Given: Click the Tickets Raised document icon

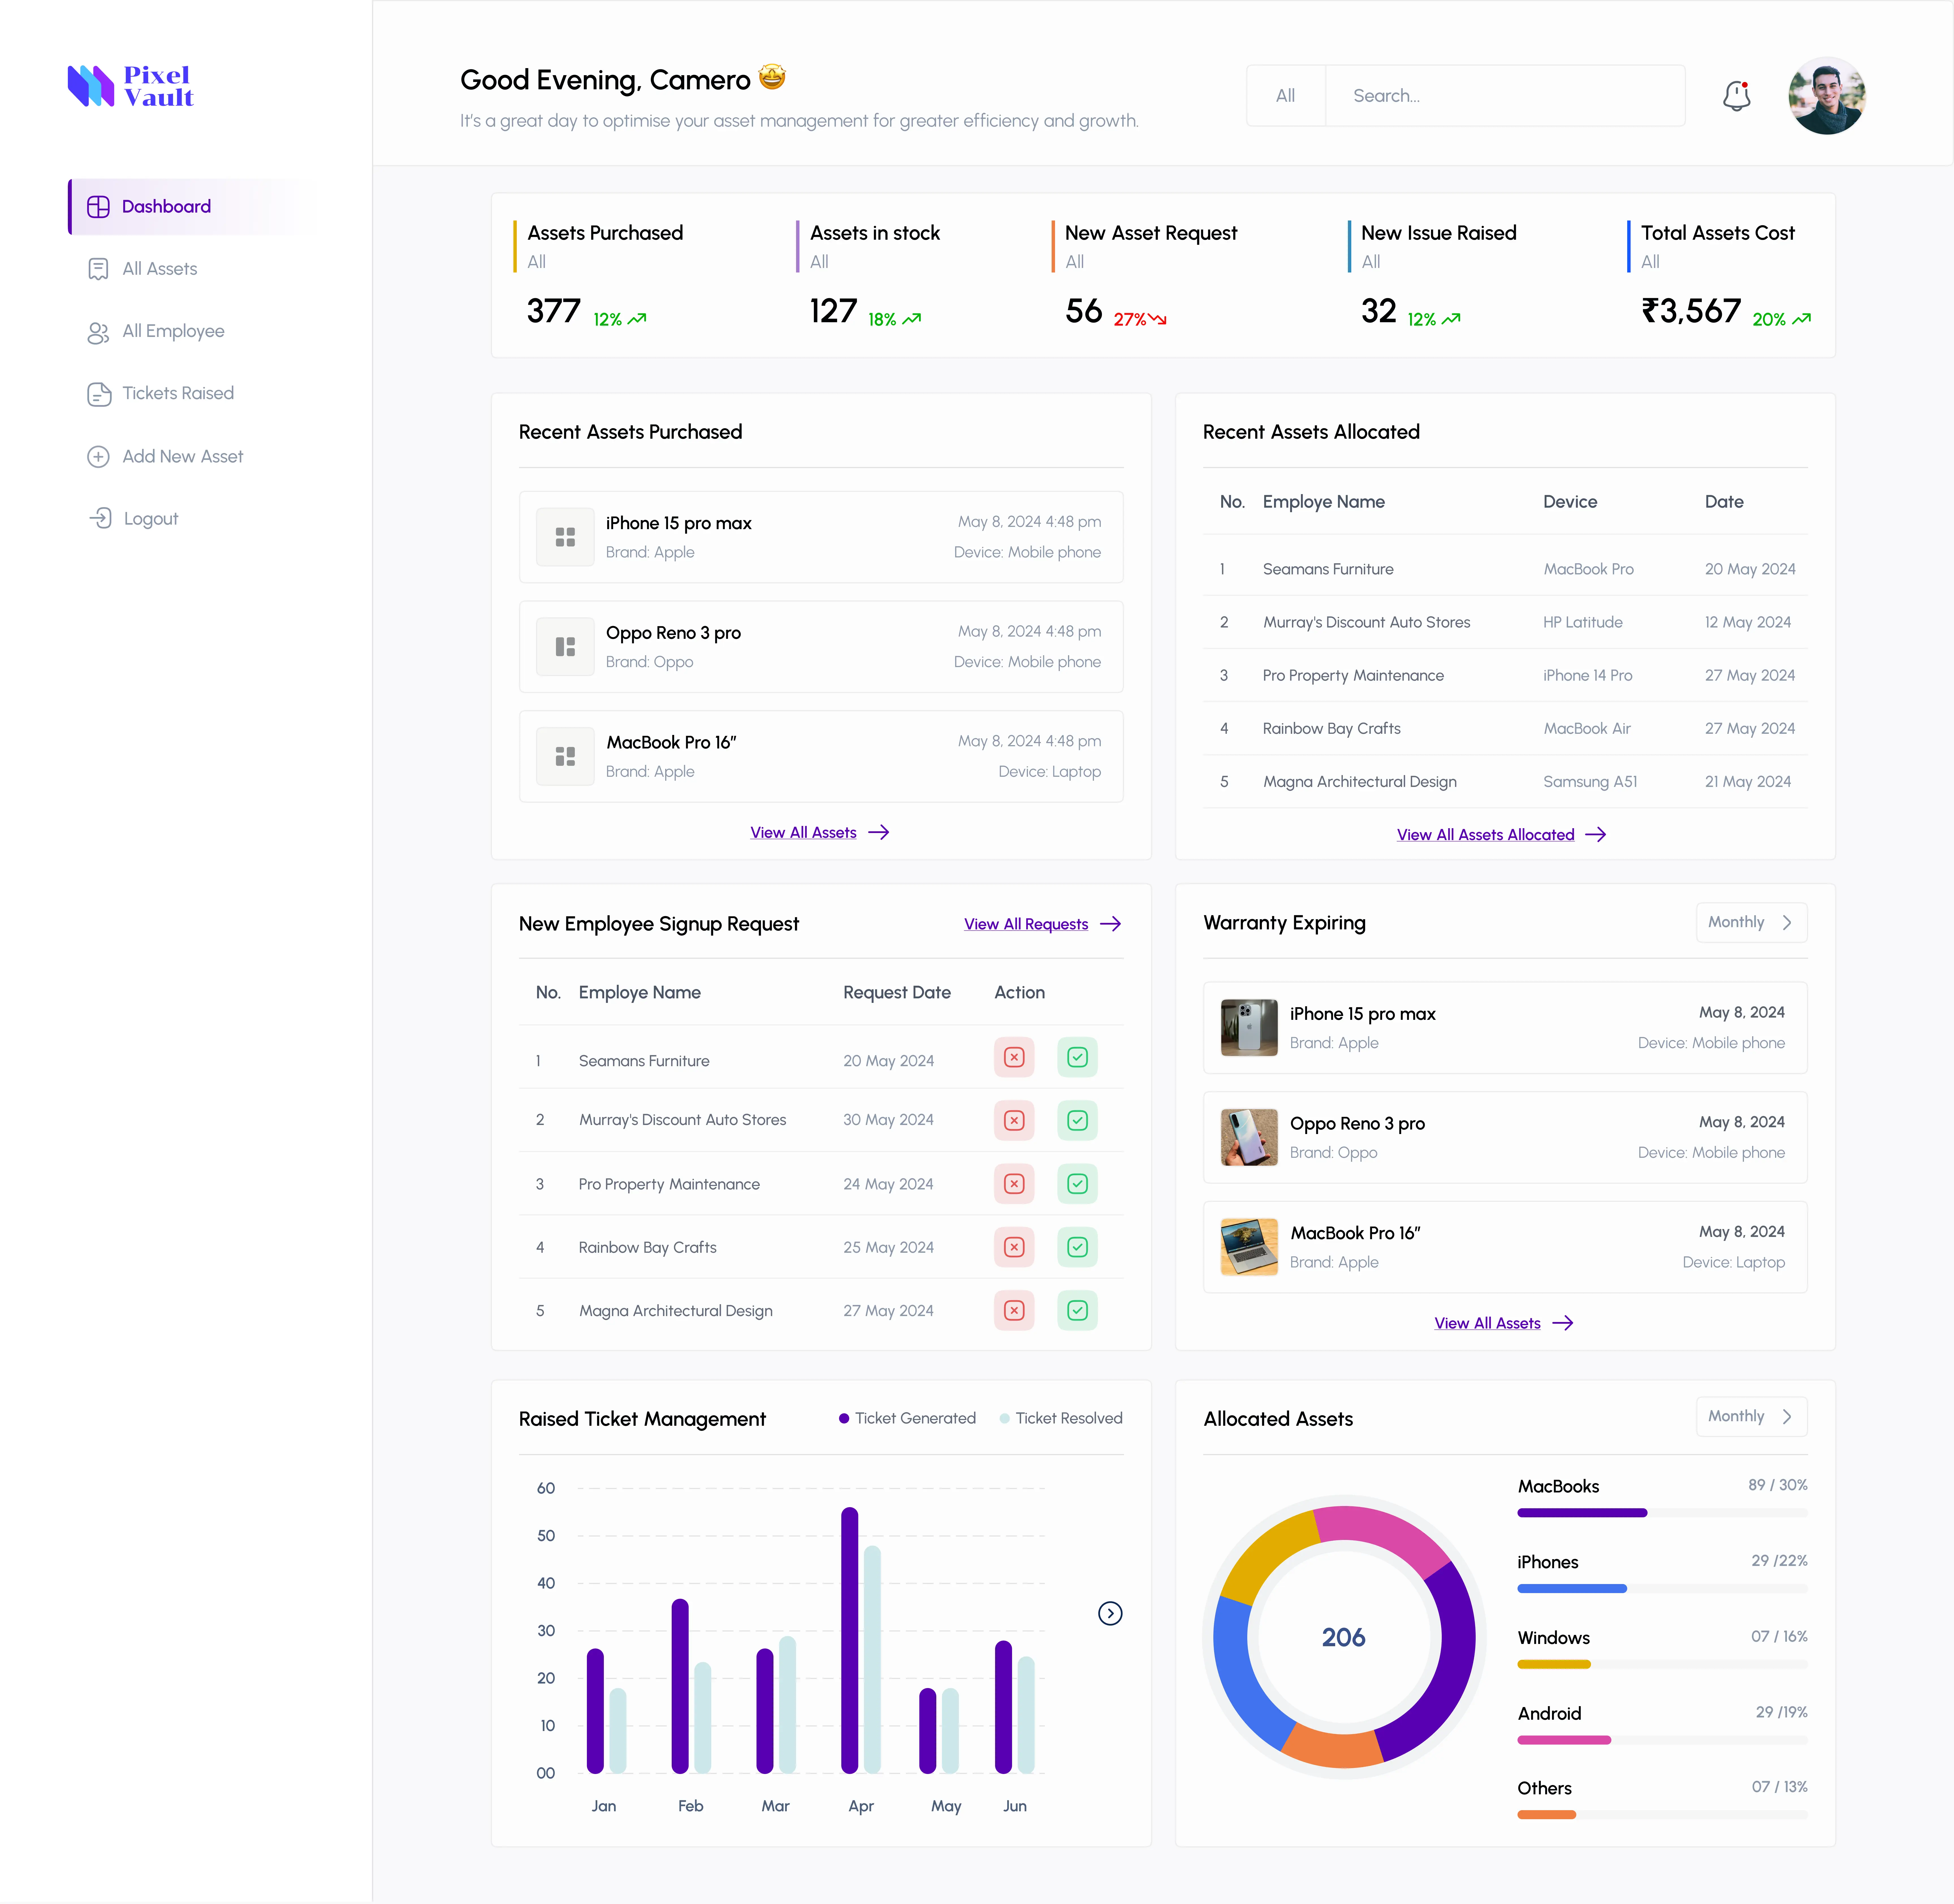Looking at the screenshot, I should click(x=98, y=394).
